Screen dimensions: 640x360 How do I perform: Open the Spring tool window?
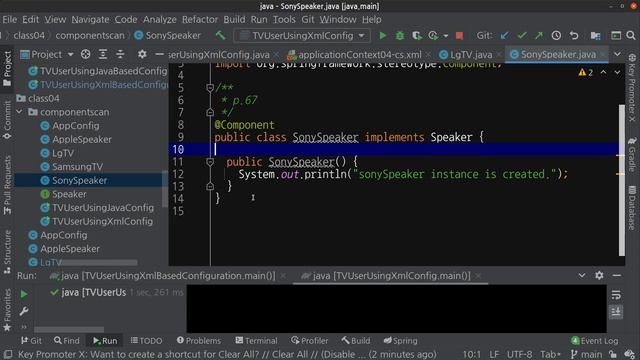coord(400,340)
